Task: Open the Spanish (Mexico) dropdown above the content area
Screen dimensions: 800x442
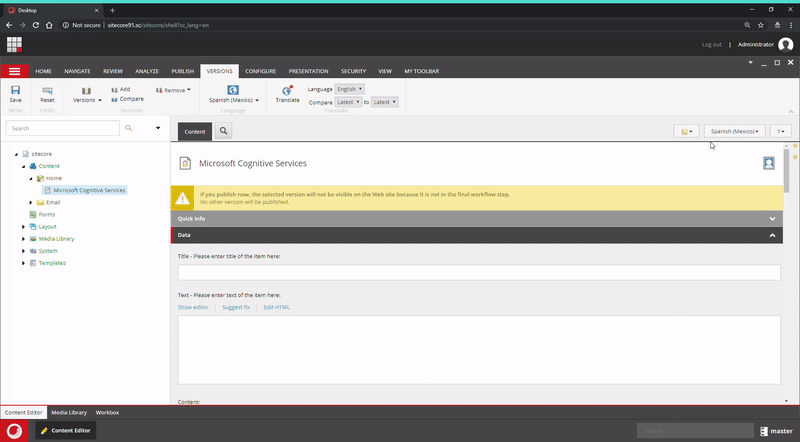Action: (734, 131)
